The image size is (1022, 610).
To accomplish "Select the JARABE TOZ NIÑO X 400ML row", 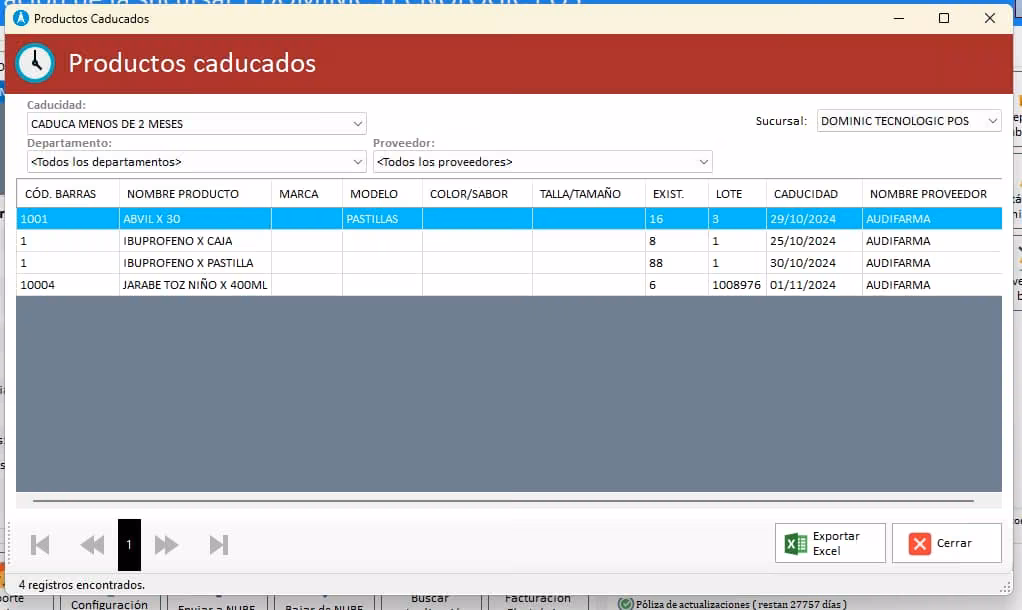I will (x=509, y=285).
